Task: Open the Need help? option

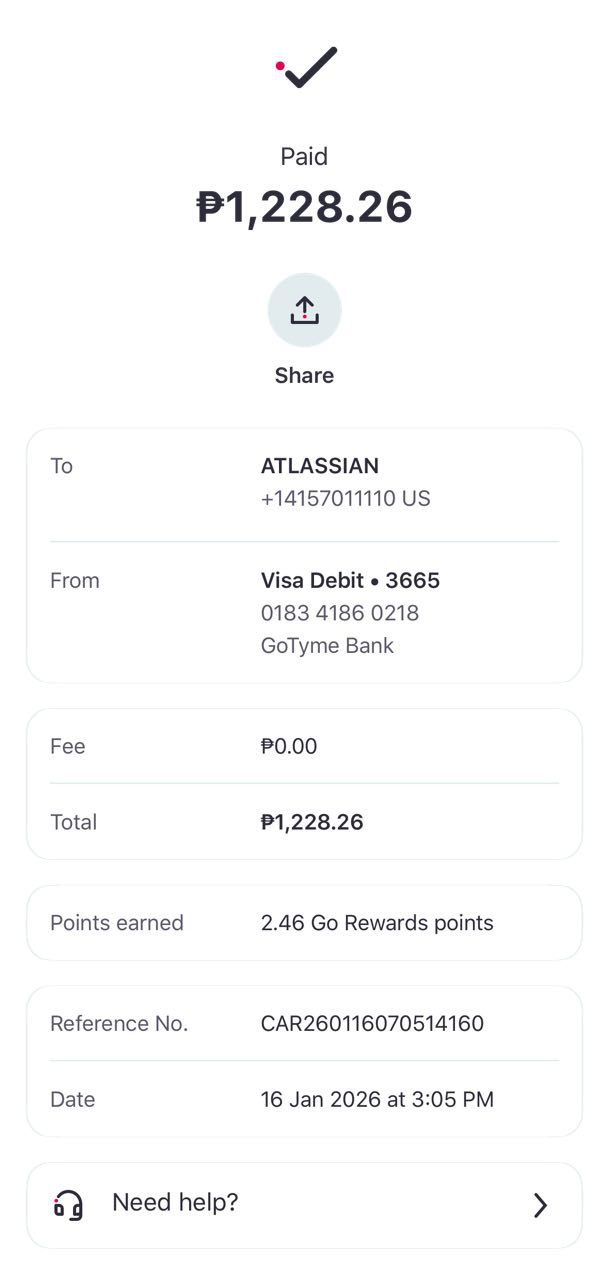Action: coord(175,1202)
